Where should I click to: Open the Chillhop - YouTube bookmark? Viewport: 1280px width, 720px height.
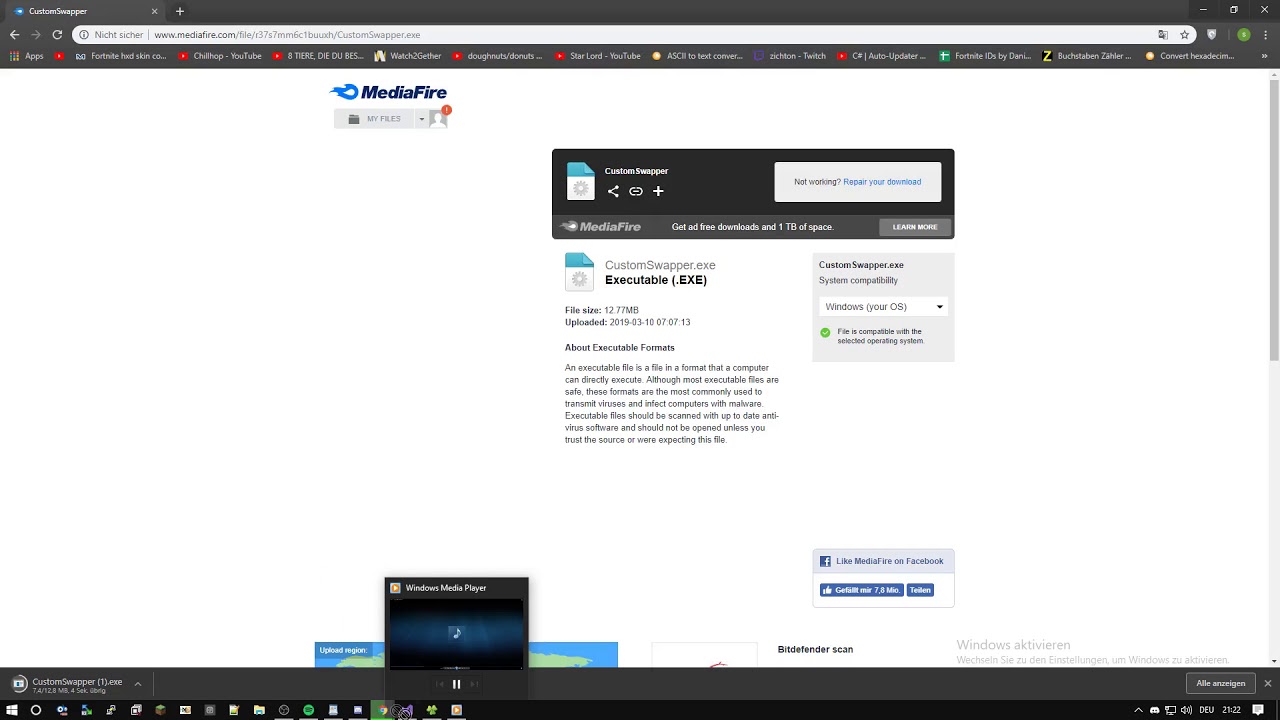pos(220,56)
